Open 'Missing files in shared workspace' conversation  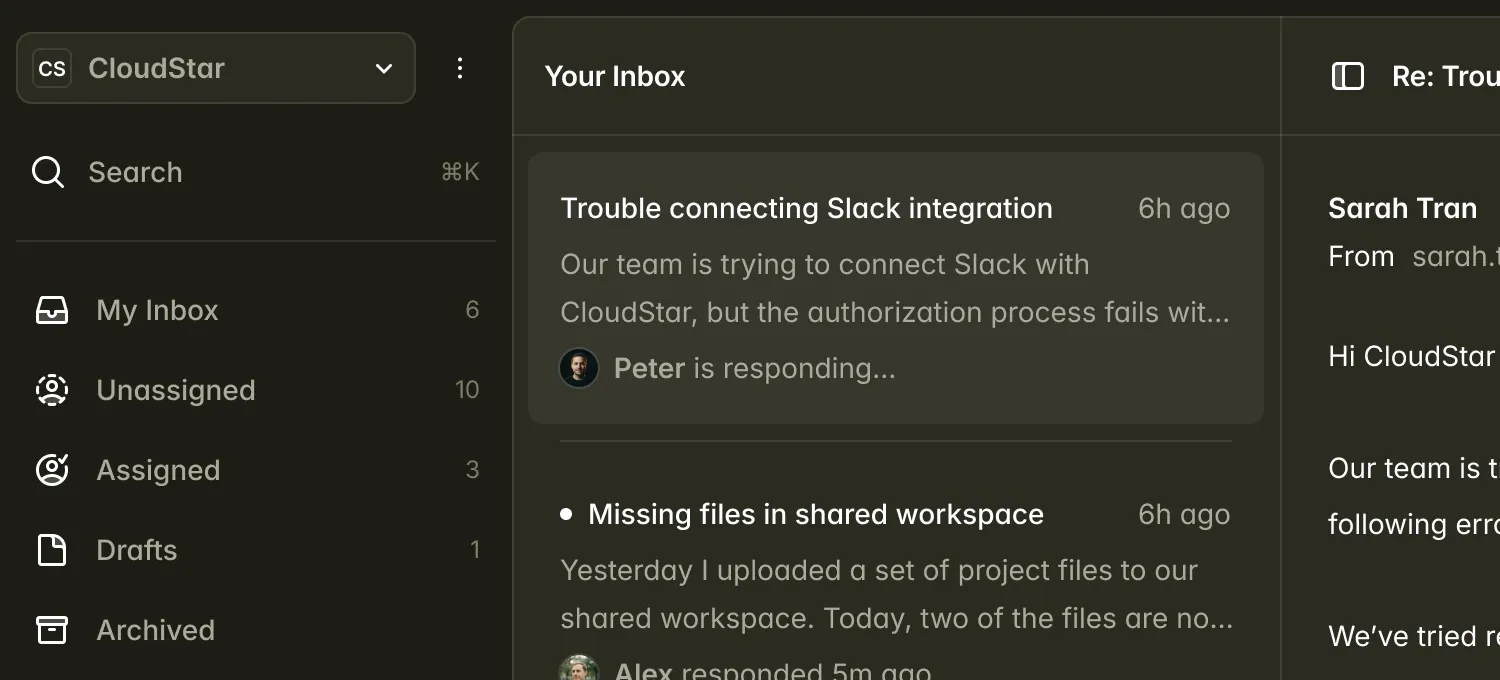(x=815, y=514)
